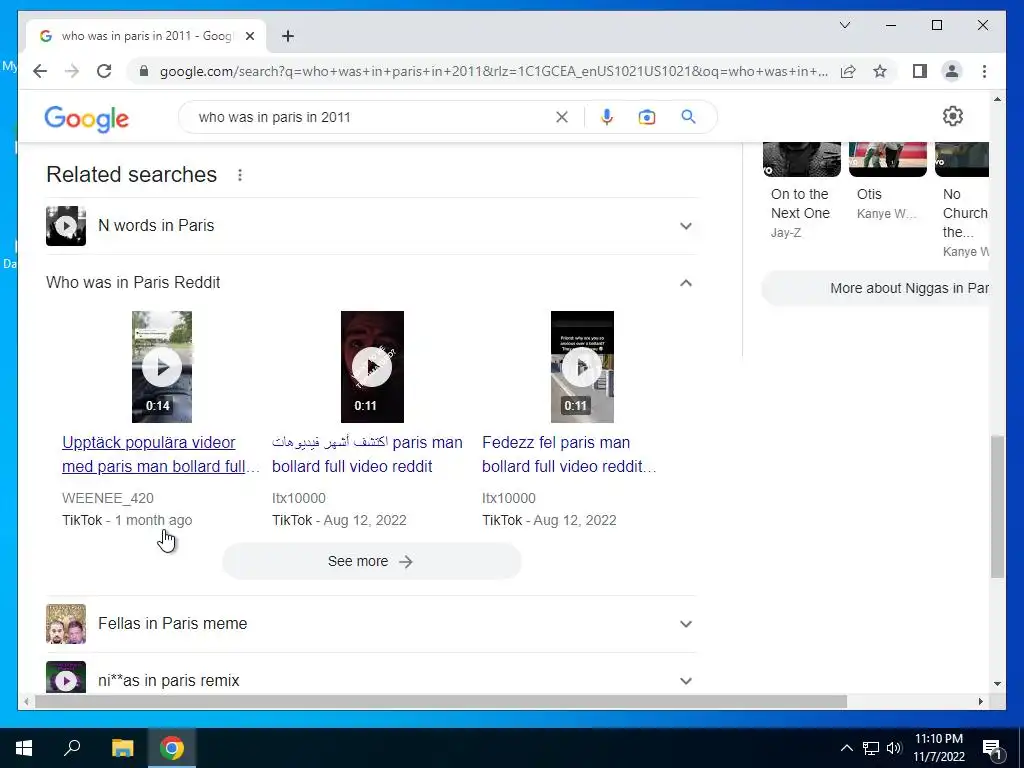Play the Fedezz fel 0:11 video thumbnail
This screenshot has width=1024, height=768.
tap(582, 367)
